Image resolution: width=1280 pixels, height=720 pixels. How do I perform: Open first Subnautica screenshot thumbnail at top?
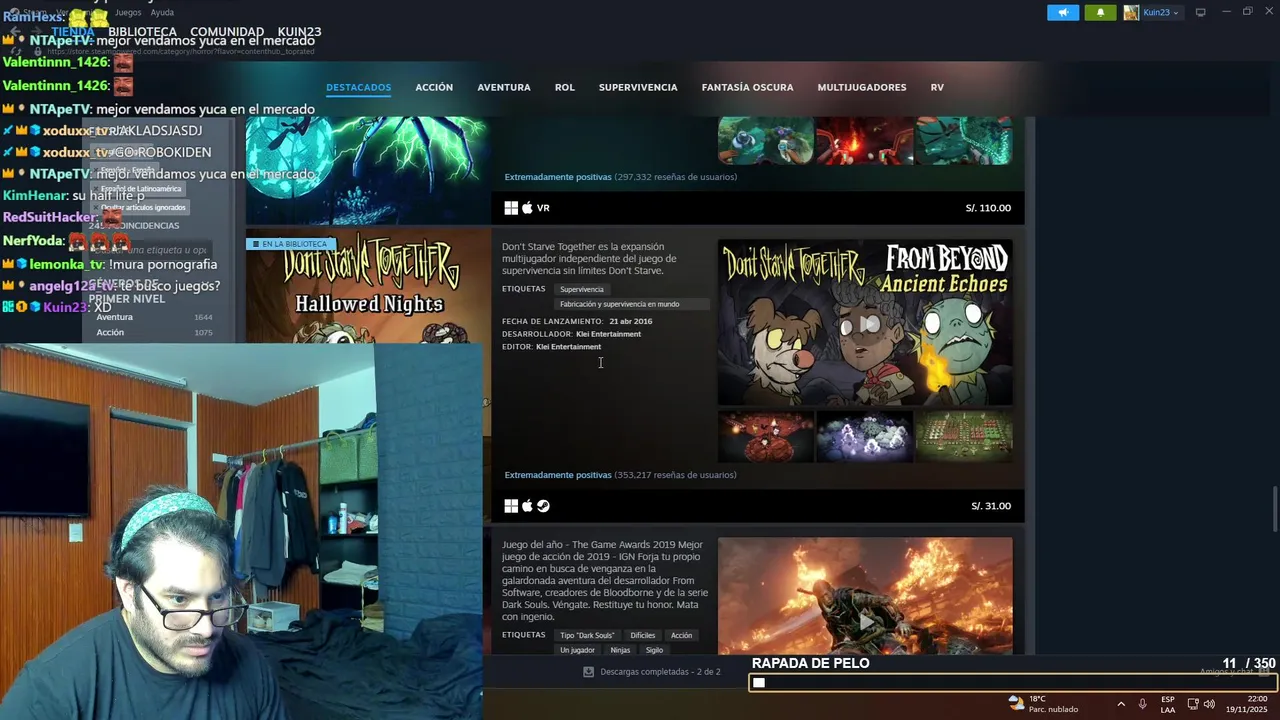point(766,140)
